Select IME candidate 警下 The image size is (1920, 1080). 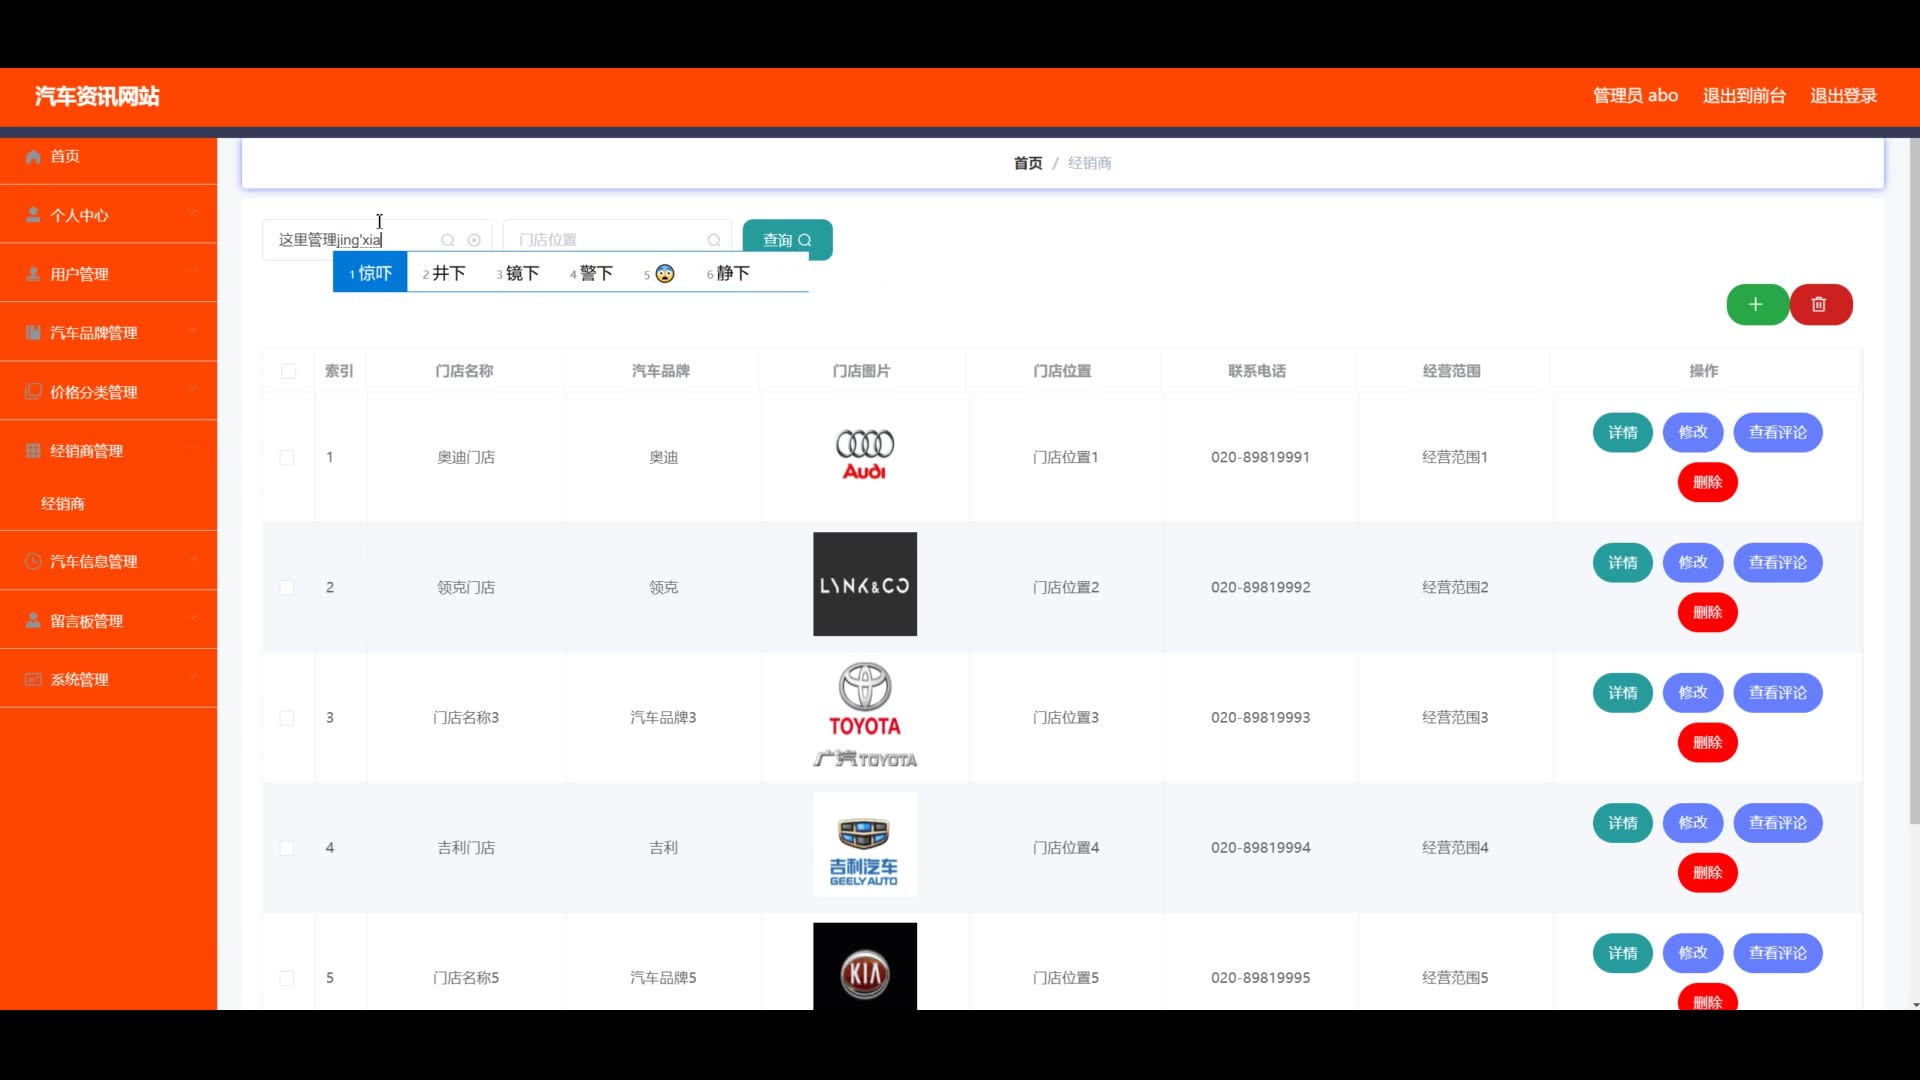pyautogui.click(x=592, y=273)
